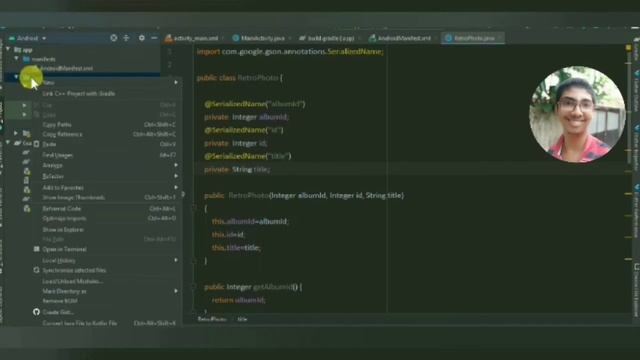Collapse the app module node
The width and height of the screenshot is (640, 360).
coord(8,49)
